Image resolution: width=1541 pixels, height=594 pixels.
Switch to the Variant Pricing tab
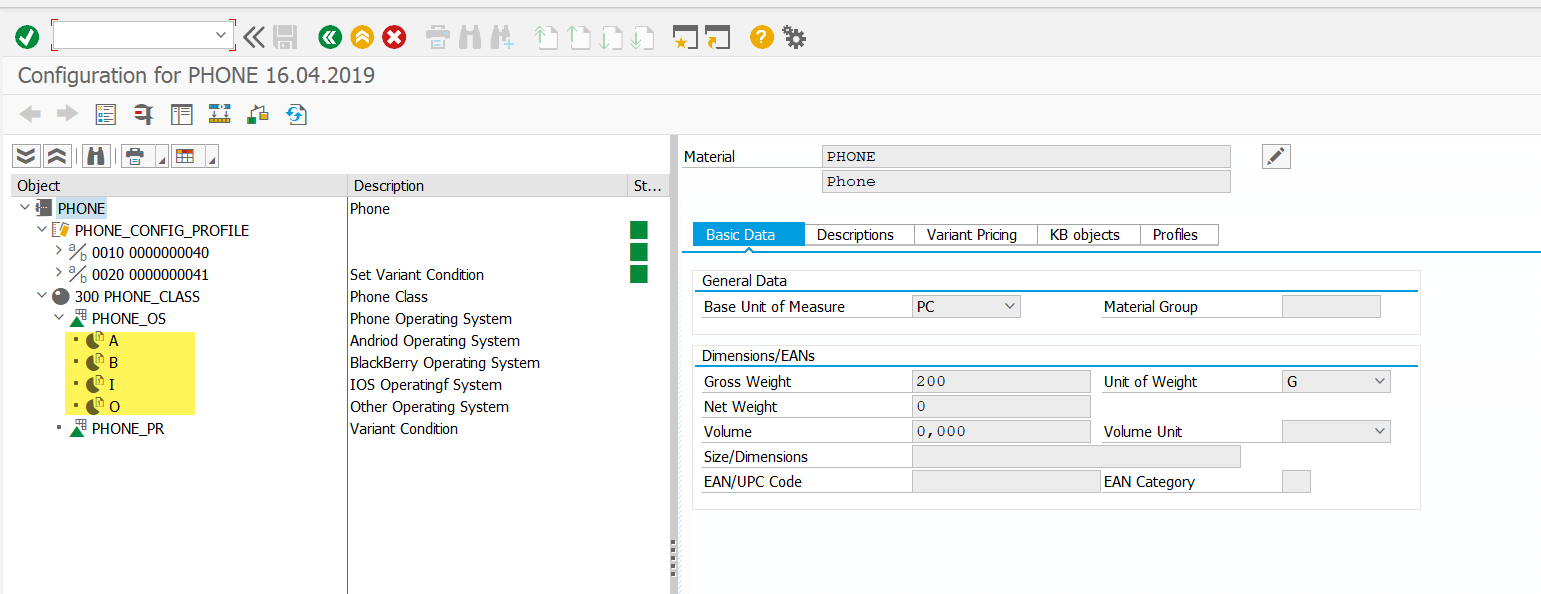point(972,234)
